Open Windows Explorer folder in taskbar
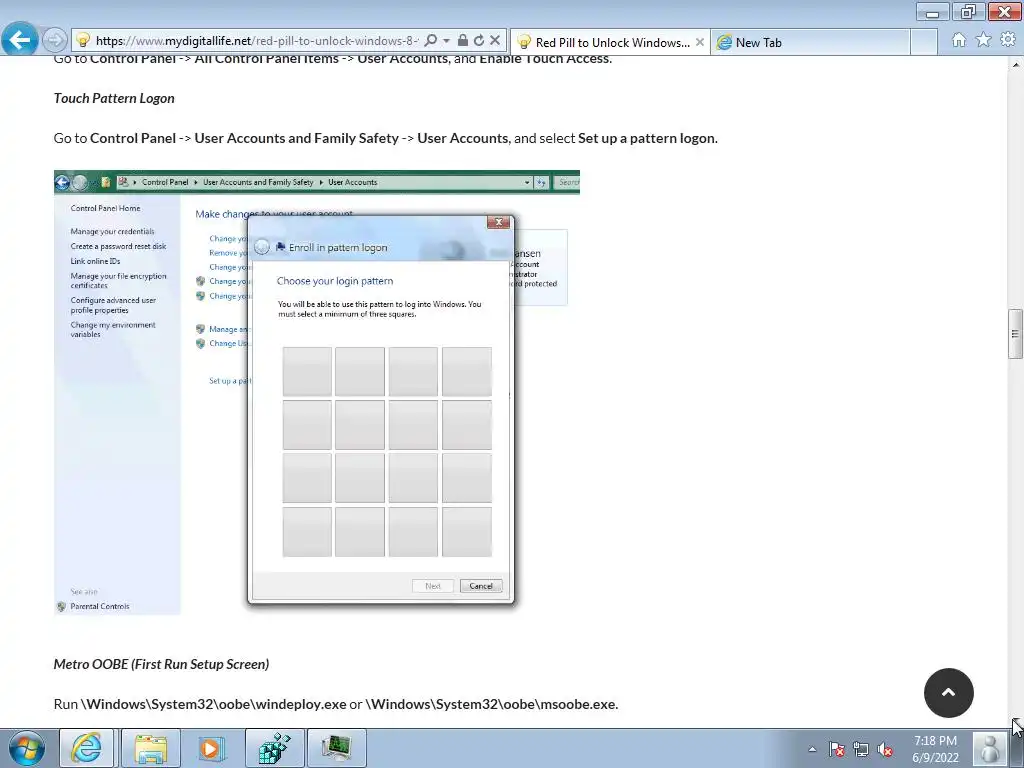Image resolution: width=1024 pixels, height=768 pixels. [x=151, y=748]
